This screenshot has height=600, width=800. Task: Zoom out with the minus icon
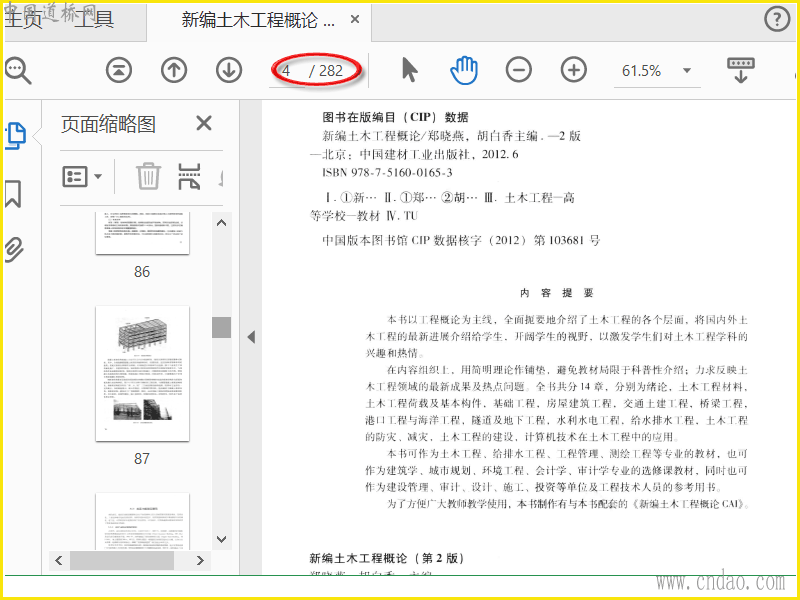[518, 70]
